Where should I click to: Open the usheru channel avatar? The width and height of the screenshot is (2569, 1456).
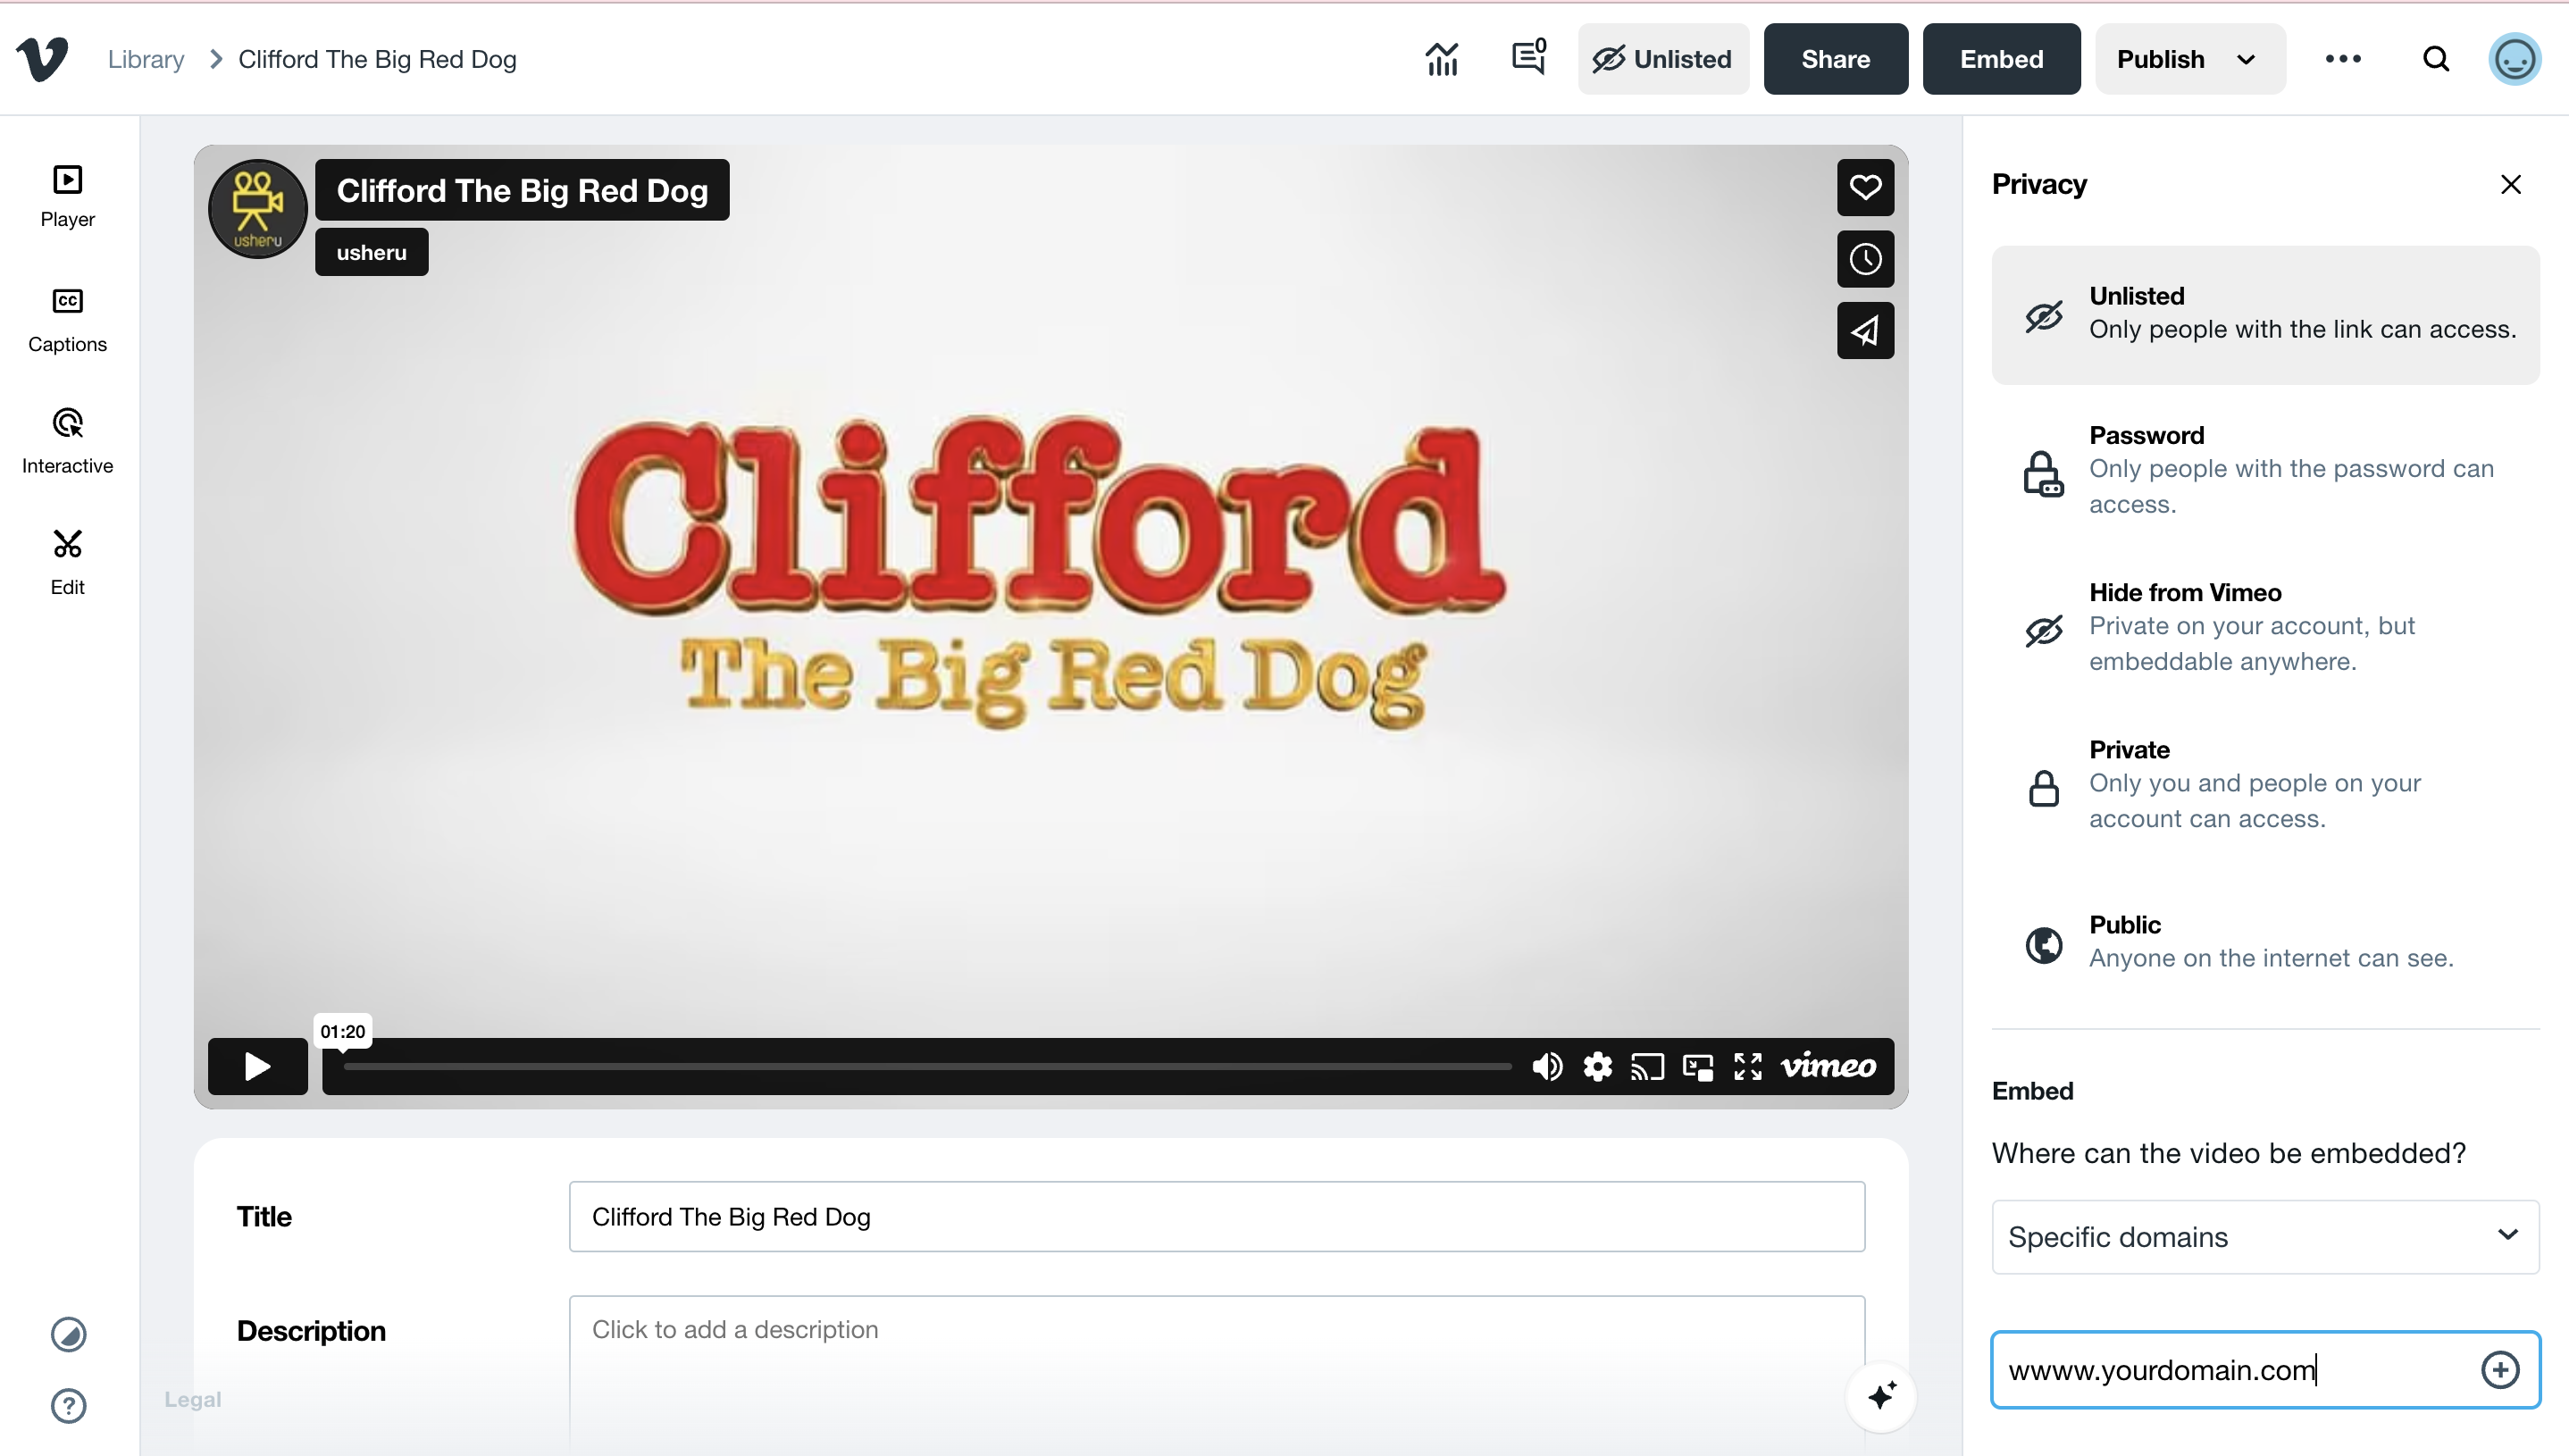(257, 209)
